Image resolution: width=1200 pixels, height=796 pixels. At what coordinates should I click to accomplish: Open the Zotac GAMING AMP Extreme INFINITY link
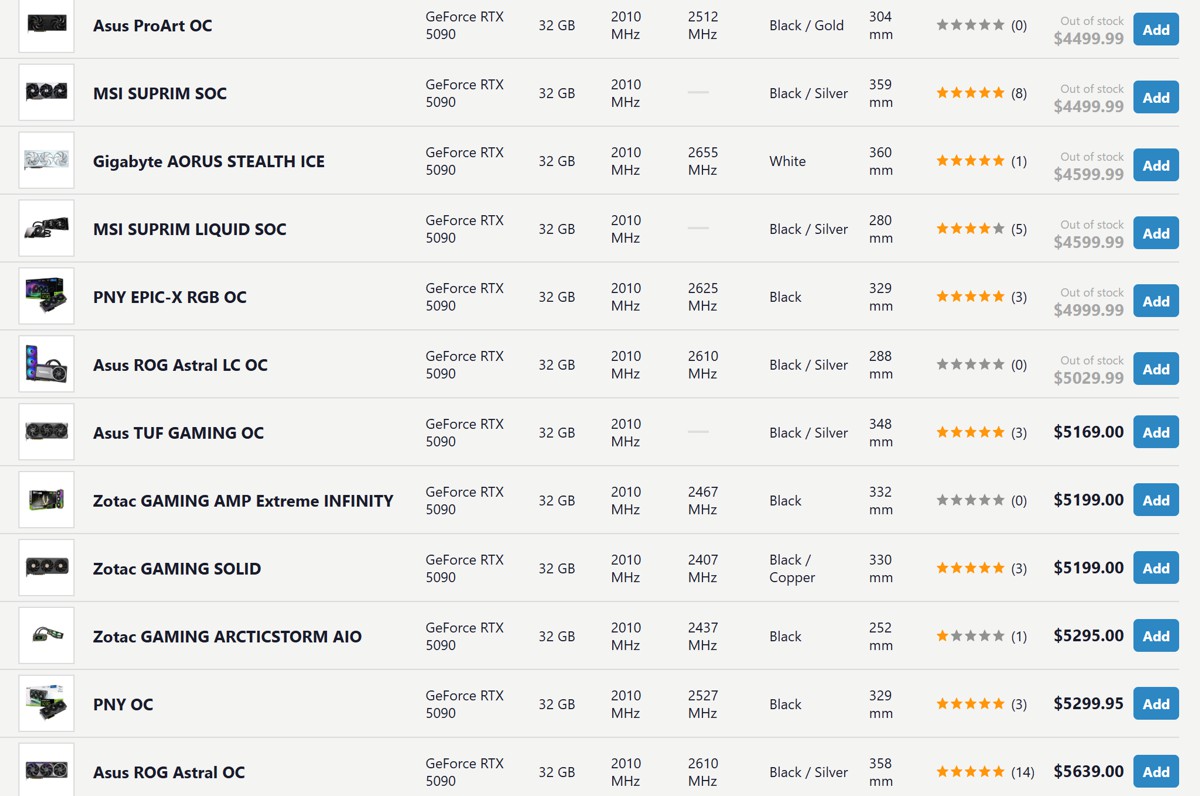tap(243, 501)
